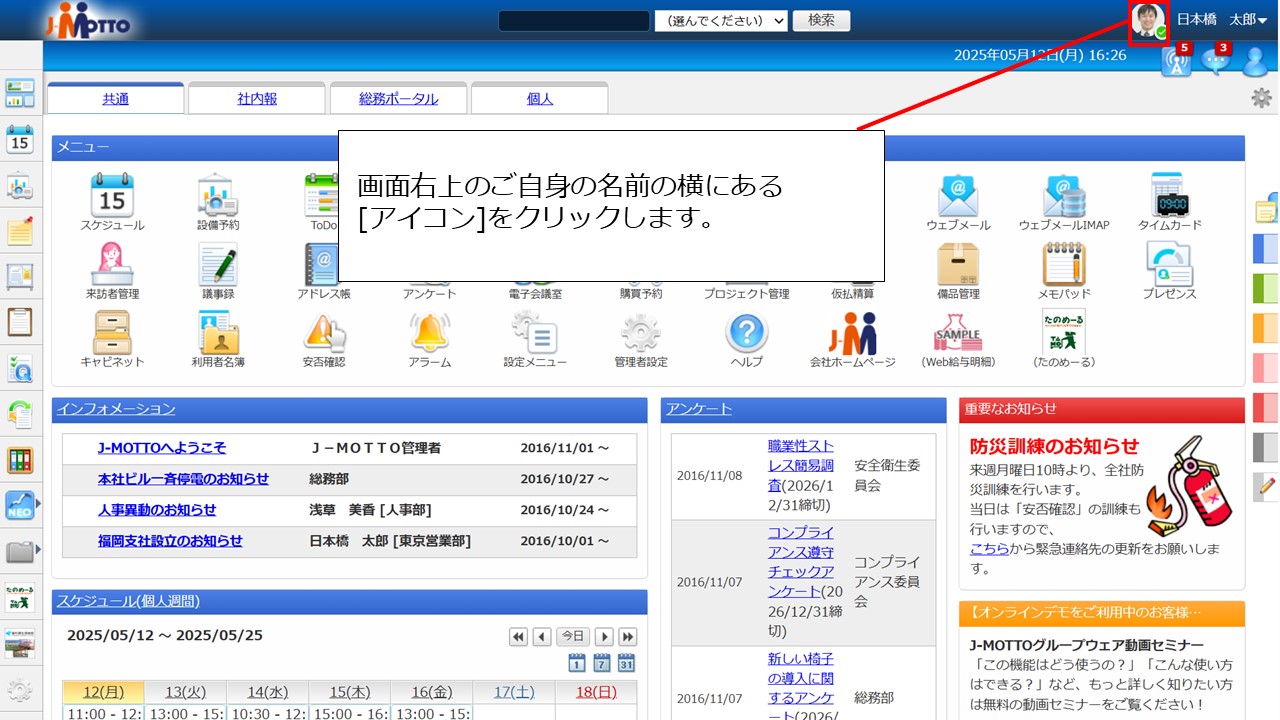
Task: Click the gear settings icon below top bar
Action: (x=1261, y=98)
